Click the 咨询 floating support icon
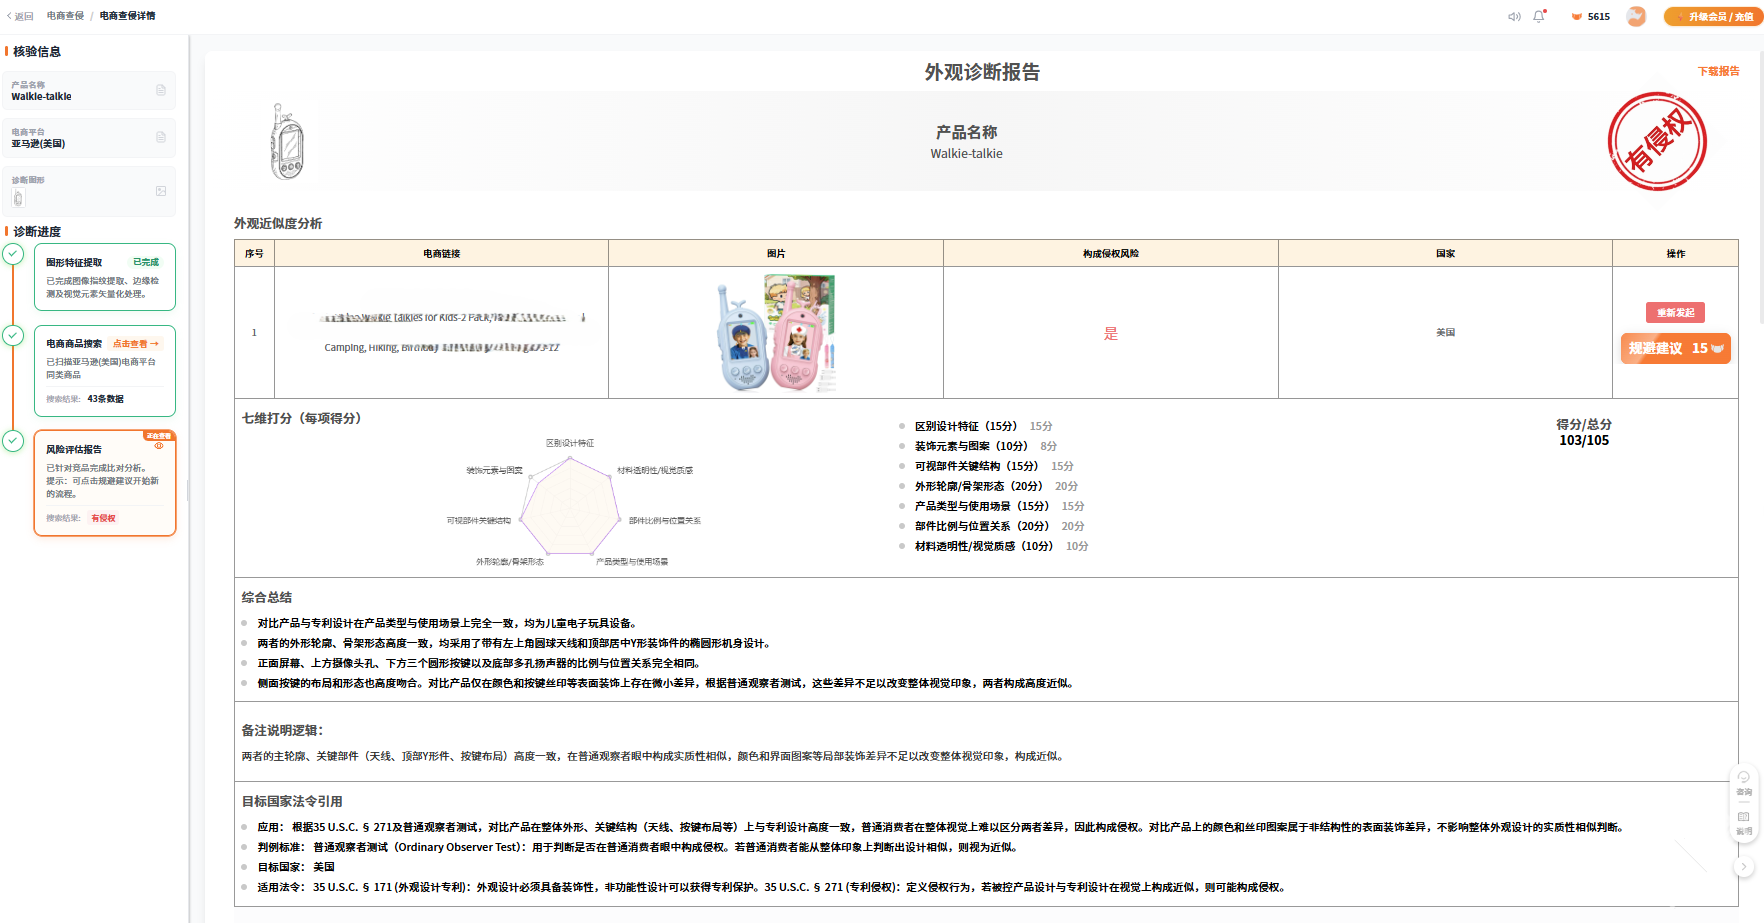The height and width of the screenshot is (923, 1764). tap(1743, 782)
